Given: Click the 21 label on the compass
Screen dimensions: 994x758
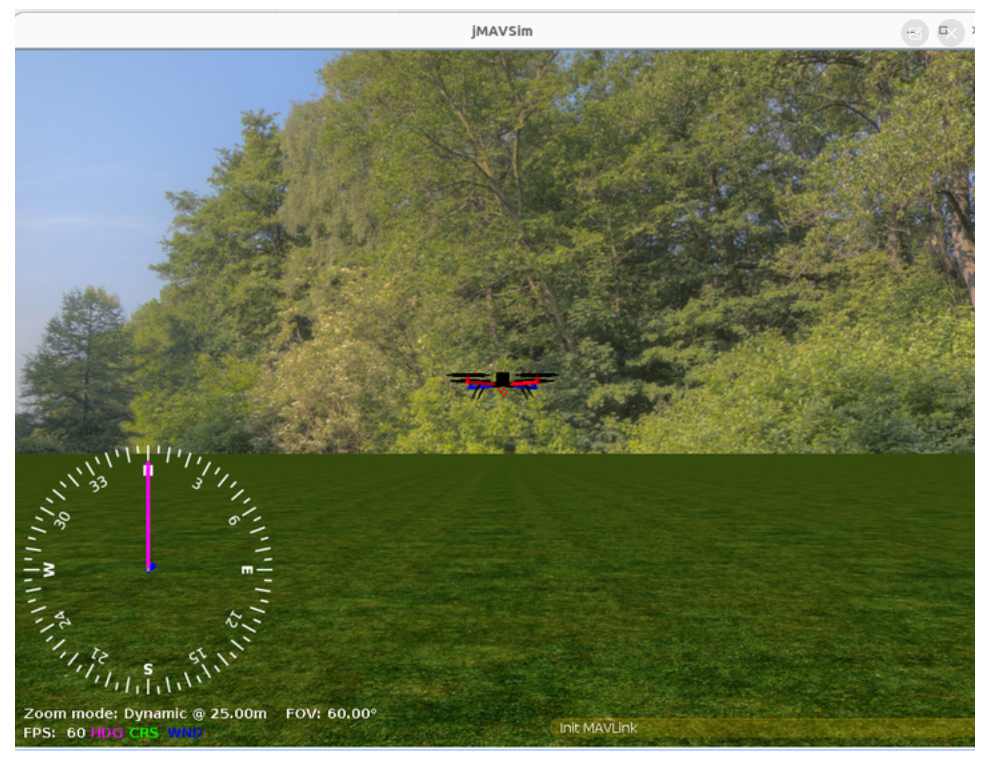Looking at the screenshot, I should coord(100,655).
